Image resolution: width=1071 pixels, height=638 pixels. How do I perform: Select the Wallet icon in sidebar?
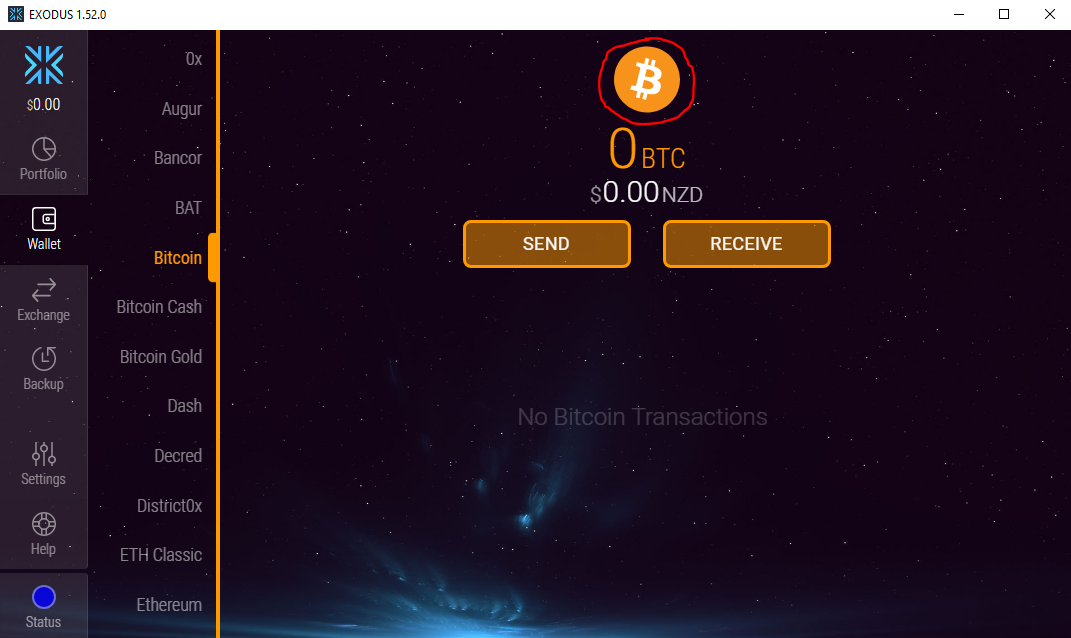[x=44, y=219]
